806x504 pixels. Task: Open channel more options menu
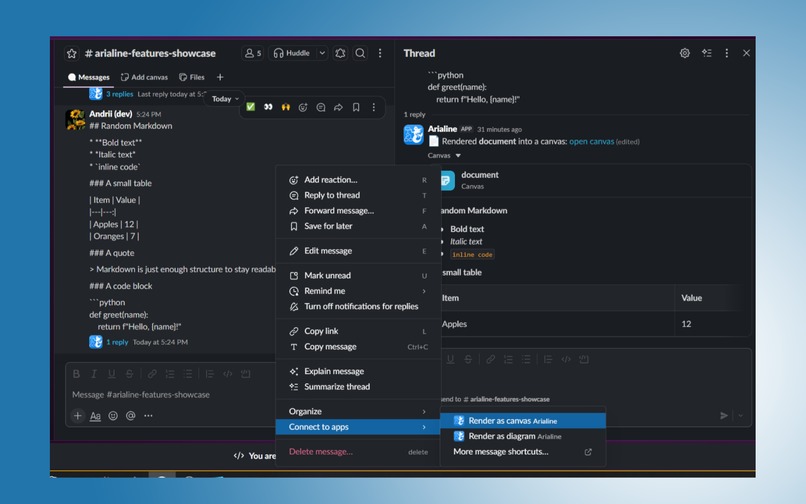(380, 53)
